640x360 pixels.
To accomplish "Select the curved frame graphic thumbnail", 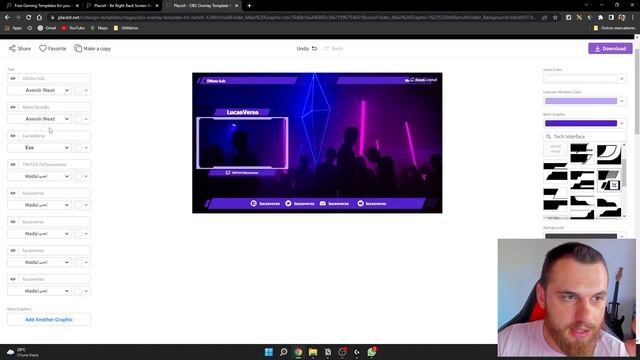I will click(609, 153).
